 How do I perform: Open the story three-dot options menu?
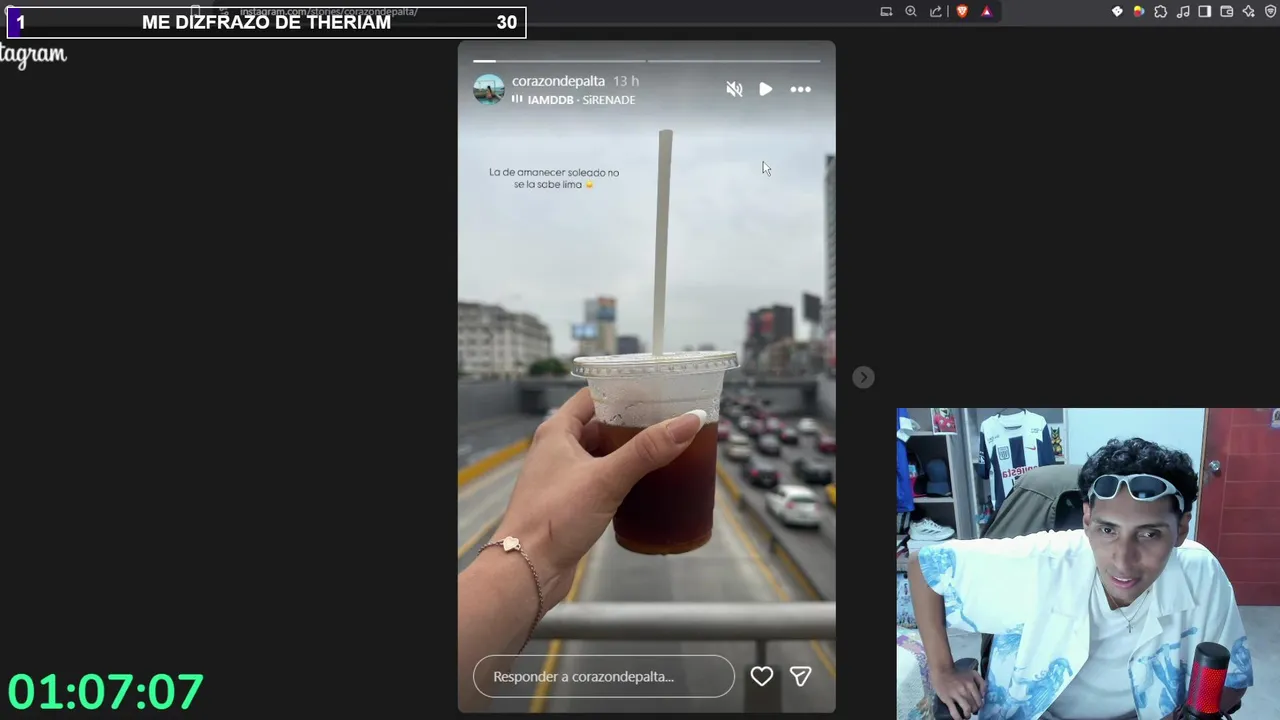pos(801,89)
